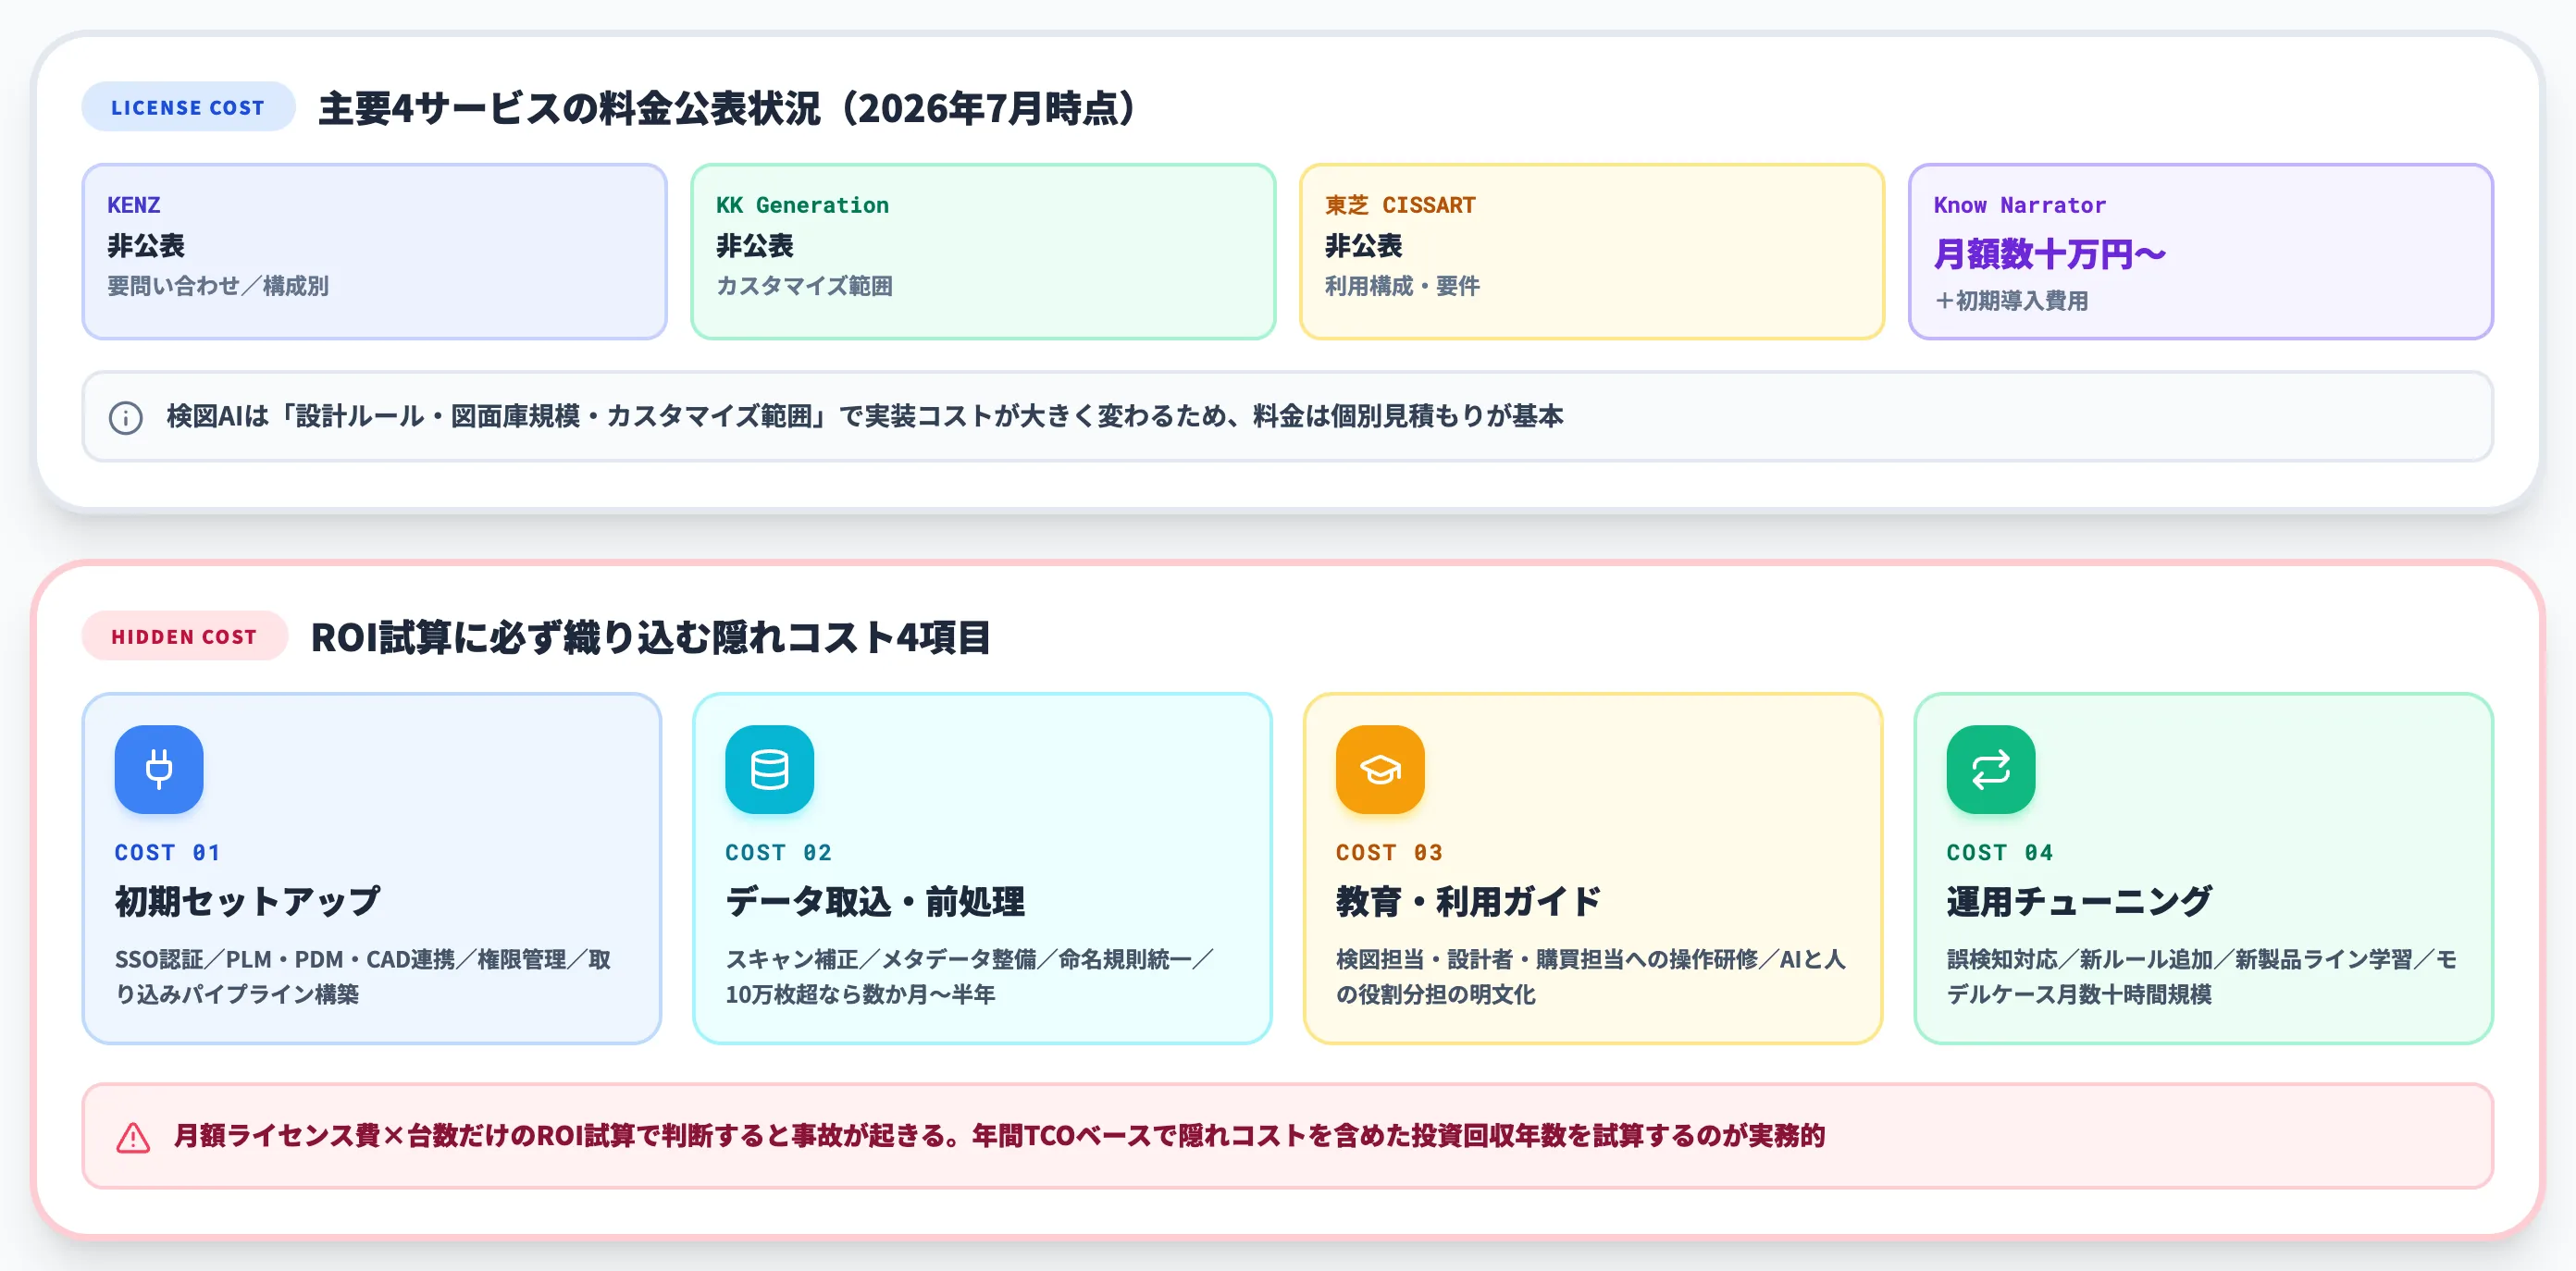Click the 誤検知対応／新ルール追加 description
Screen dimensions: 2576x1271
2201,976
